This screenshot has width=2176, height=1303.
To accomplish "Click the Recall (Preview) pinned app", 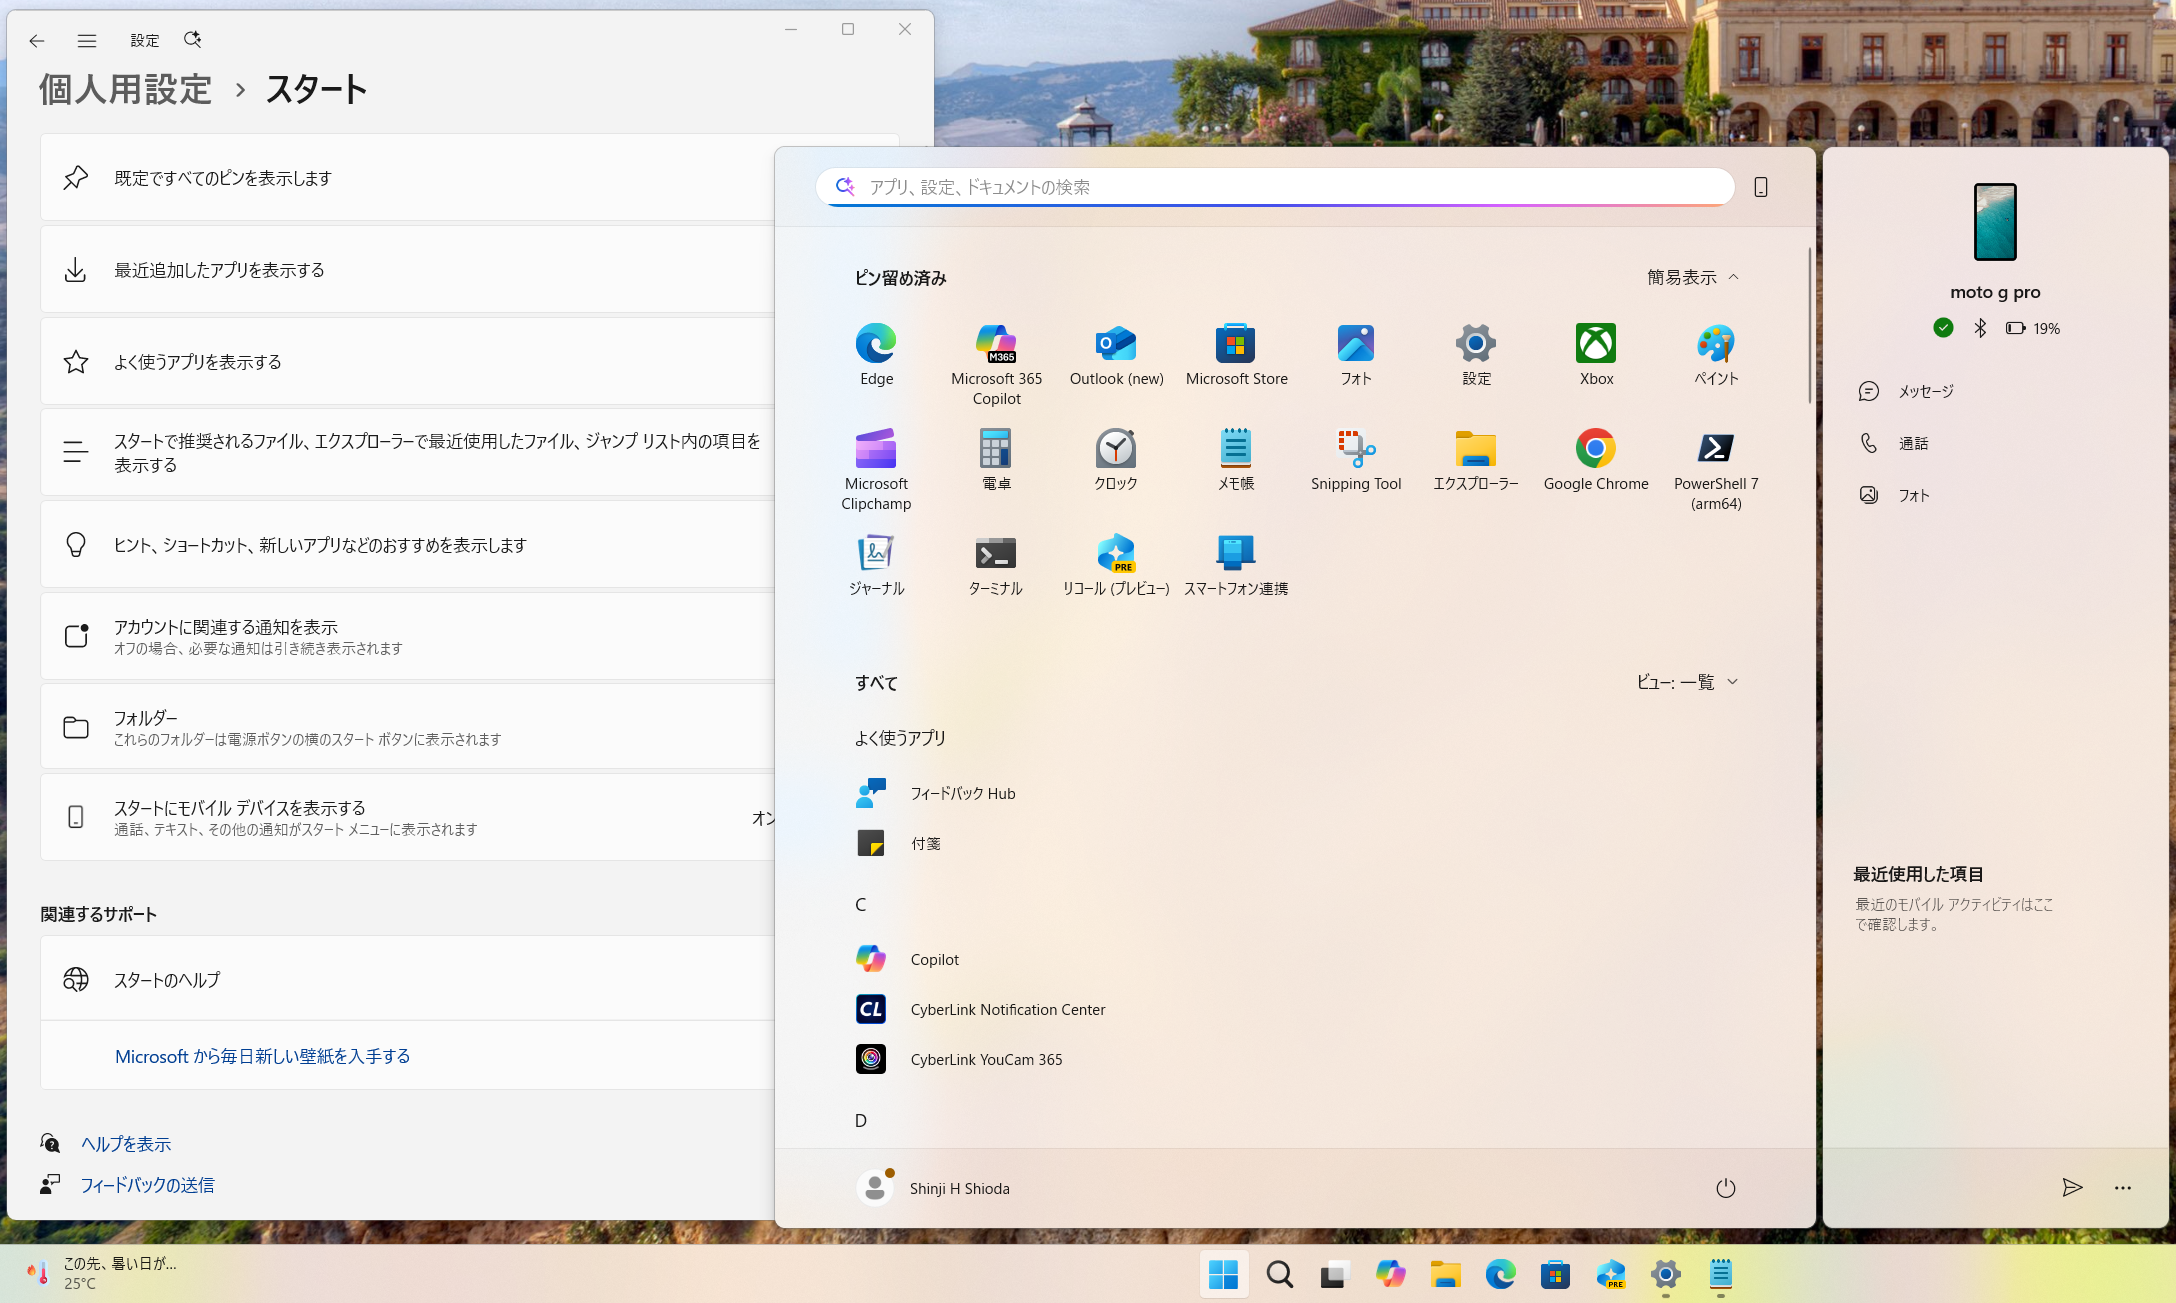I will point(1116,565).
